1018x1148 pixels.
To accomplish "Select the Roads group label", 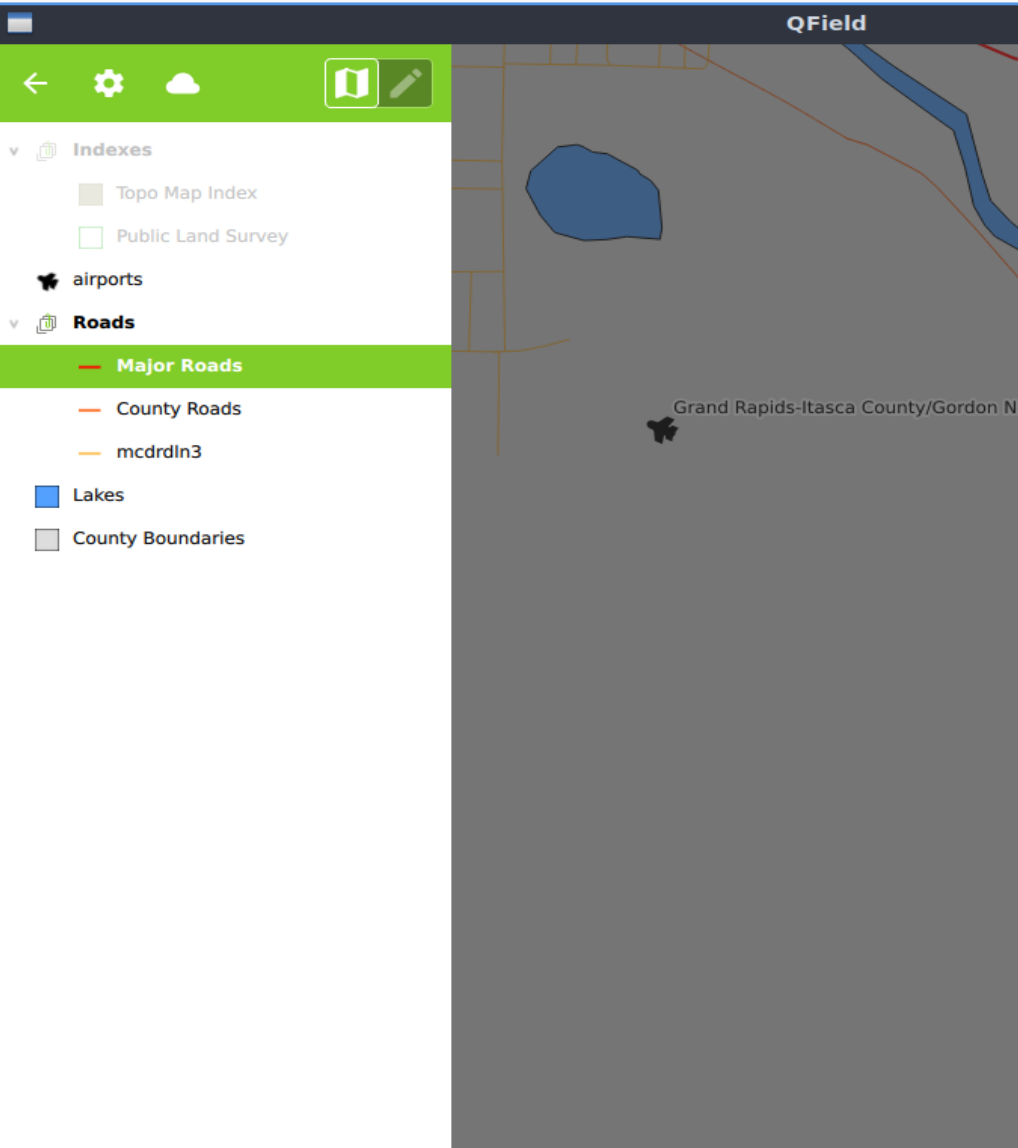I will [x=104, y=322].
